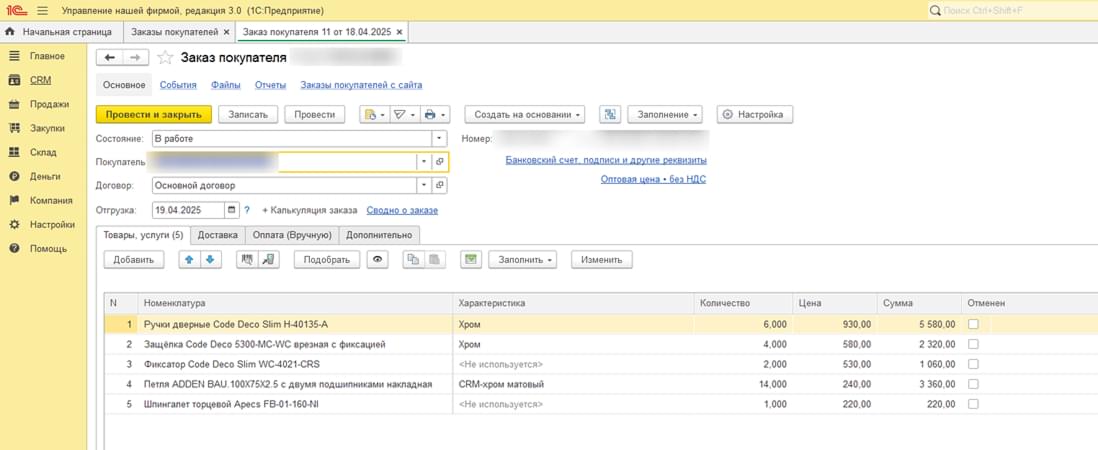Toggle Отменен checkbox for Шпингалет торцевой row

click(973, 404)
